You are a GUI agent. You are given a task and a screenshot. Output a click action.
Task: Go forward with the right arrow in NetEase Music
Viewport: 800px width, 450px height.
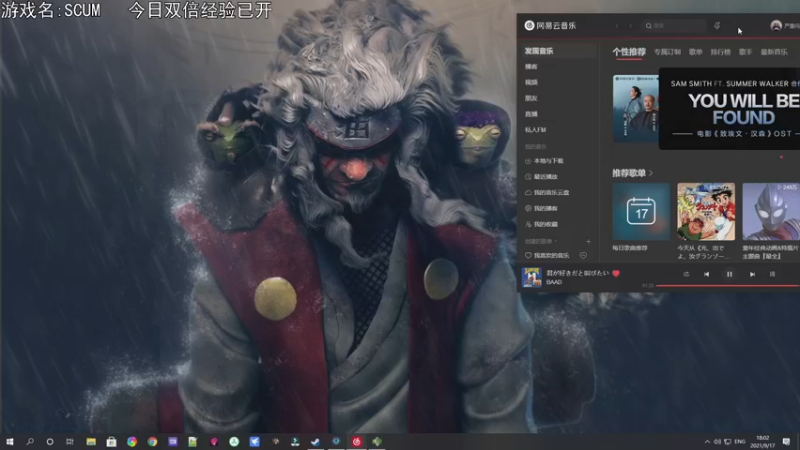[x=630, y=26]
